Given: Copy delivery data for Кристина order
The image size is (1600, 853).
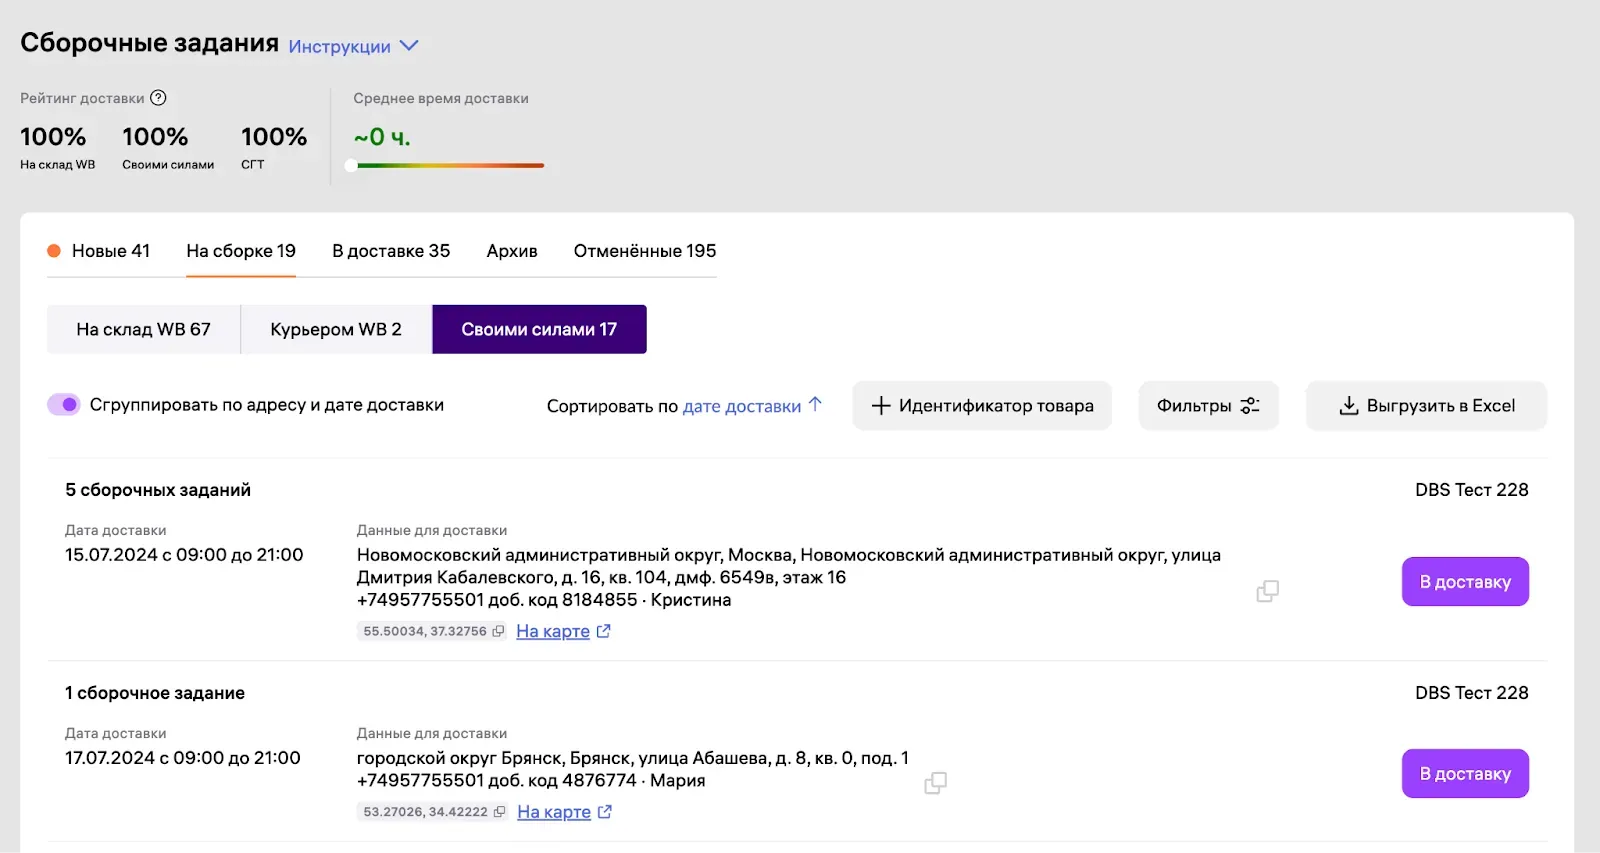Looking at the screenshot, I should coord(1267,591).
